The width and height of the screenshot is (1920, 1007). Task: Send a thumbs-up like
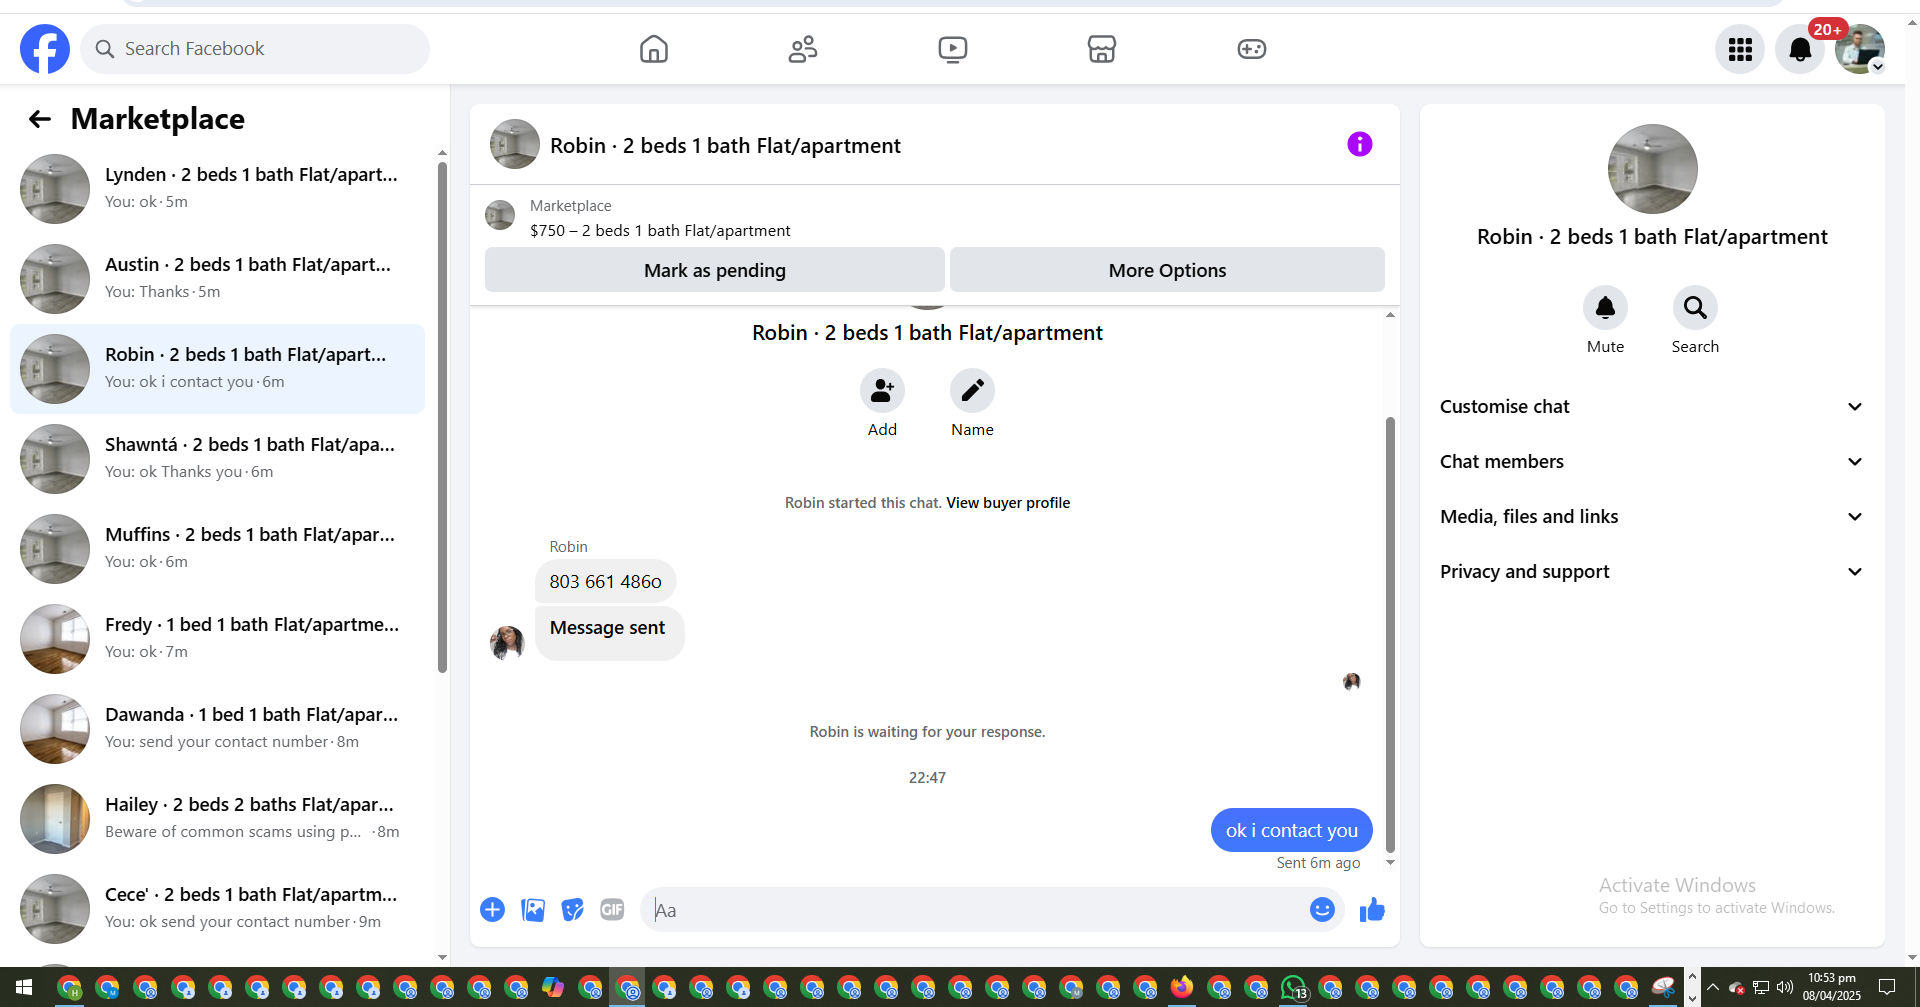coord(1372,910)
